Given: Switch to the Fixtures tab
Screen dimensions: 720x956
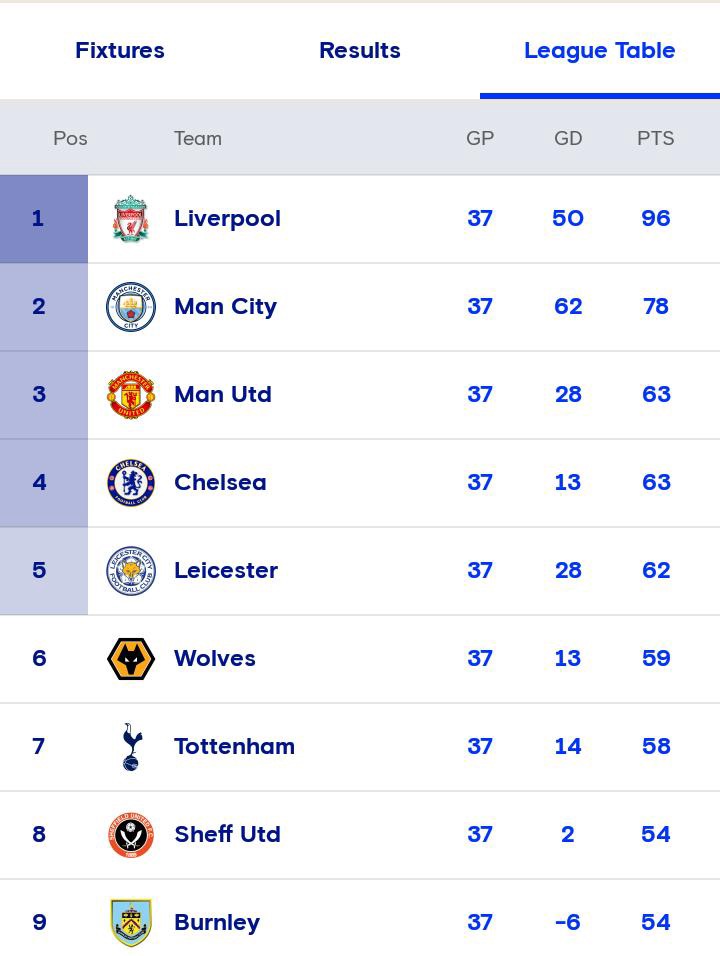Looking at the screenshot, I should point(120,50).
